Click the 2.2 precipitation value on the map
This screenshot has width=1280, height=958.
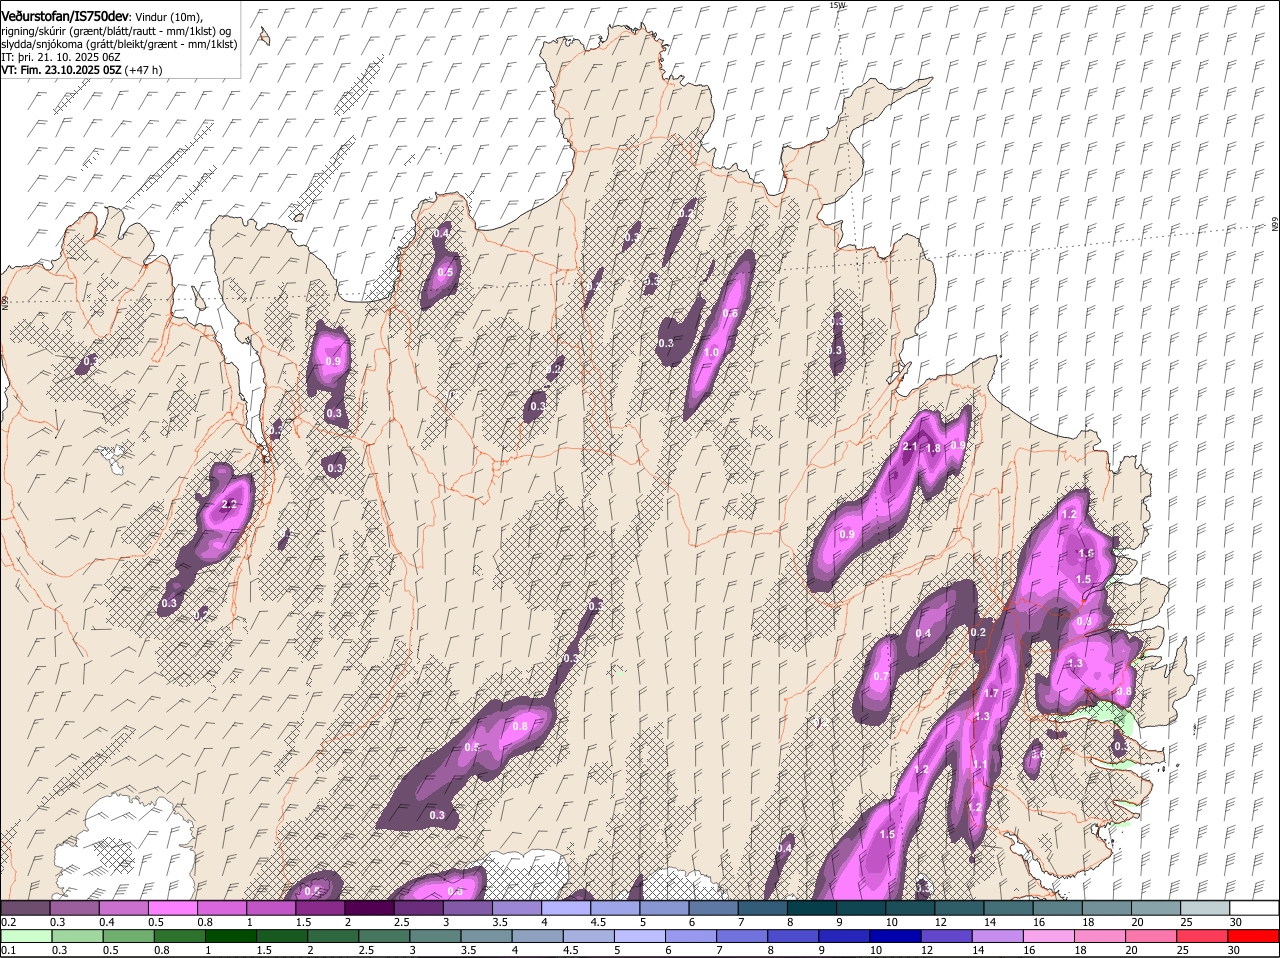tap(229, 504)
